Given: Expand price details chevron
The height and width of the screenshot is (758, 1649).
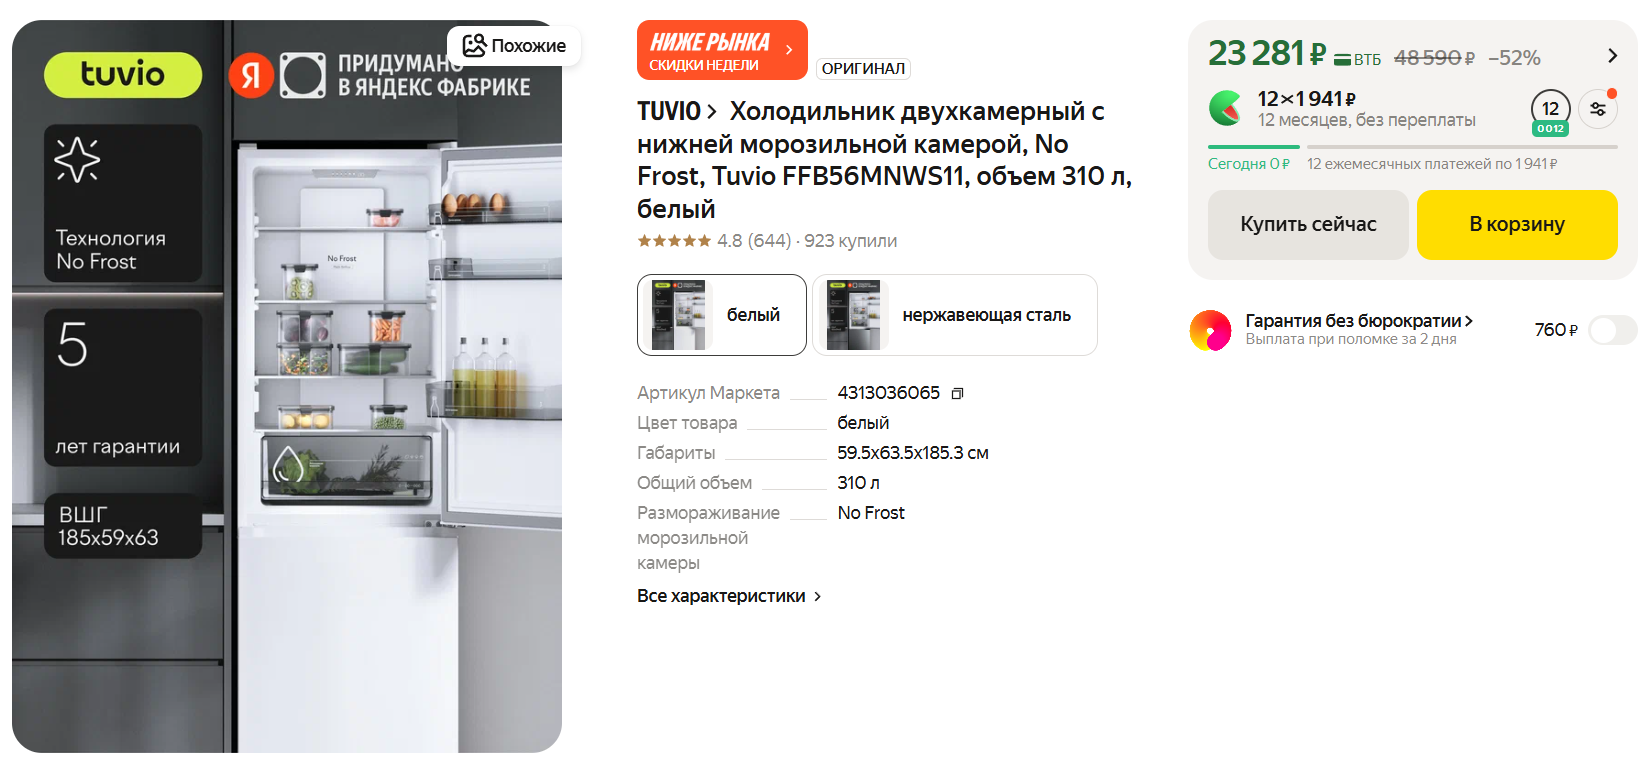Looking at the screenshot, I should [1612, 56].
